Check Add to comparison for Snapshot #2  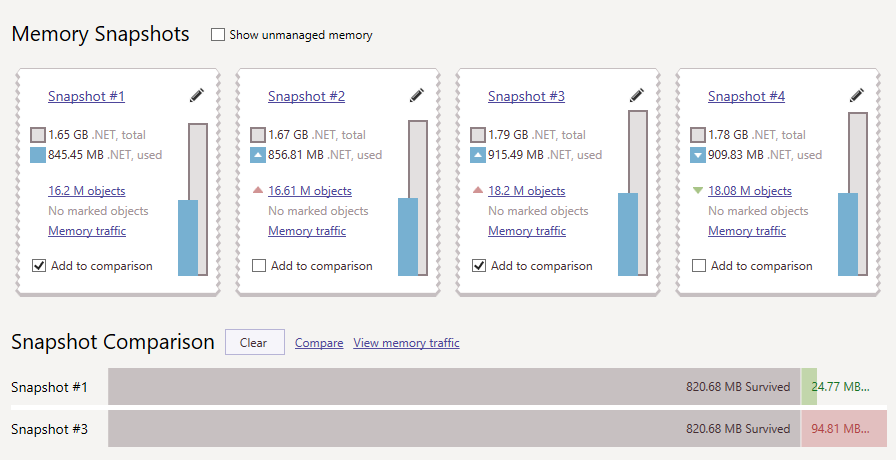tap(259, 266)
